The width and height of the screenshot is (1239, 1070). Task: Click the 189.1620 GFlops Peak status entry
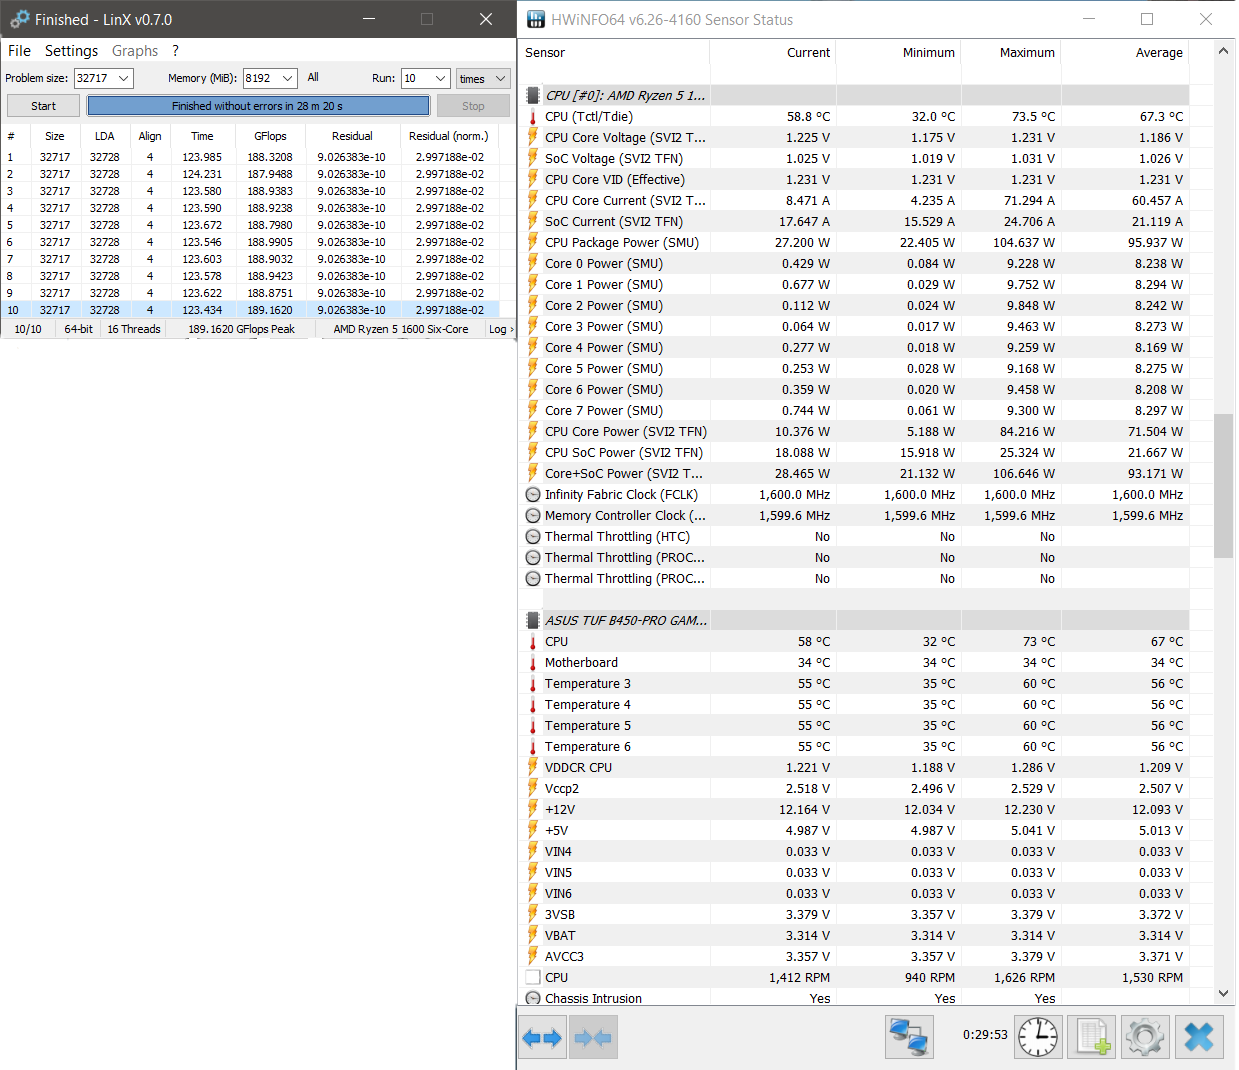(241, 329)
